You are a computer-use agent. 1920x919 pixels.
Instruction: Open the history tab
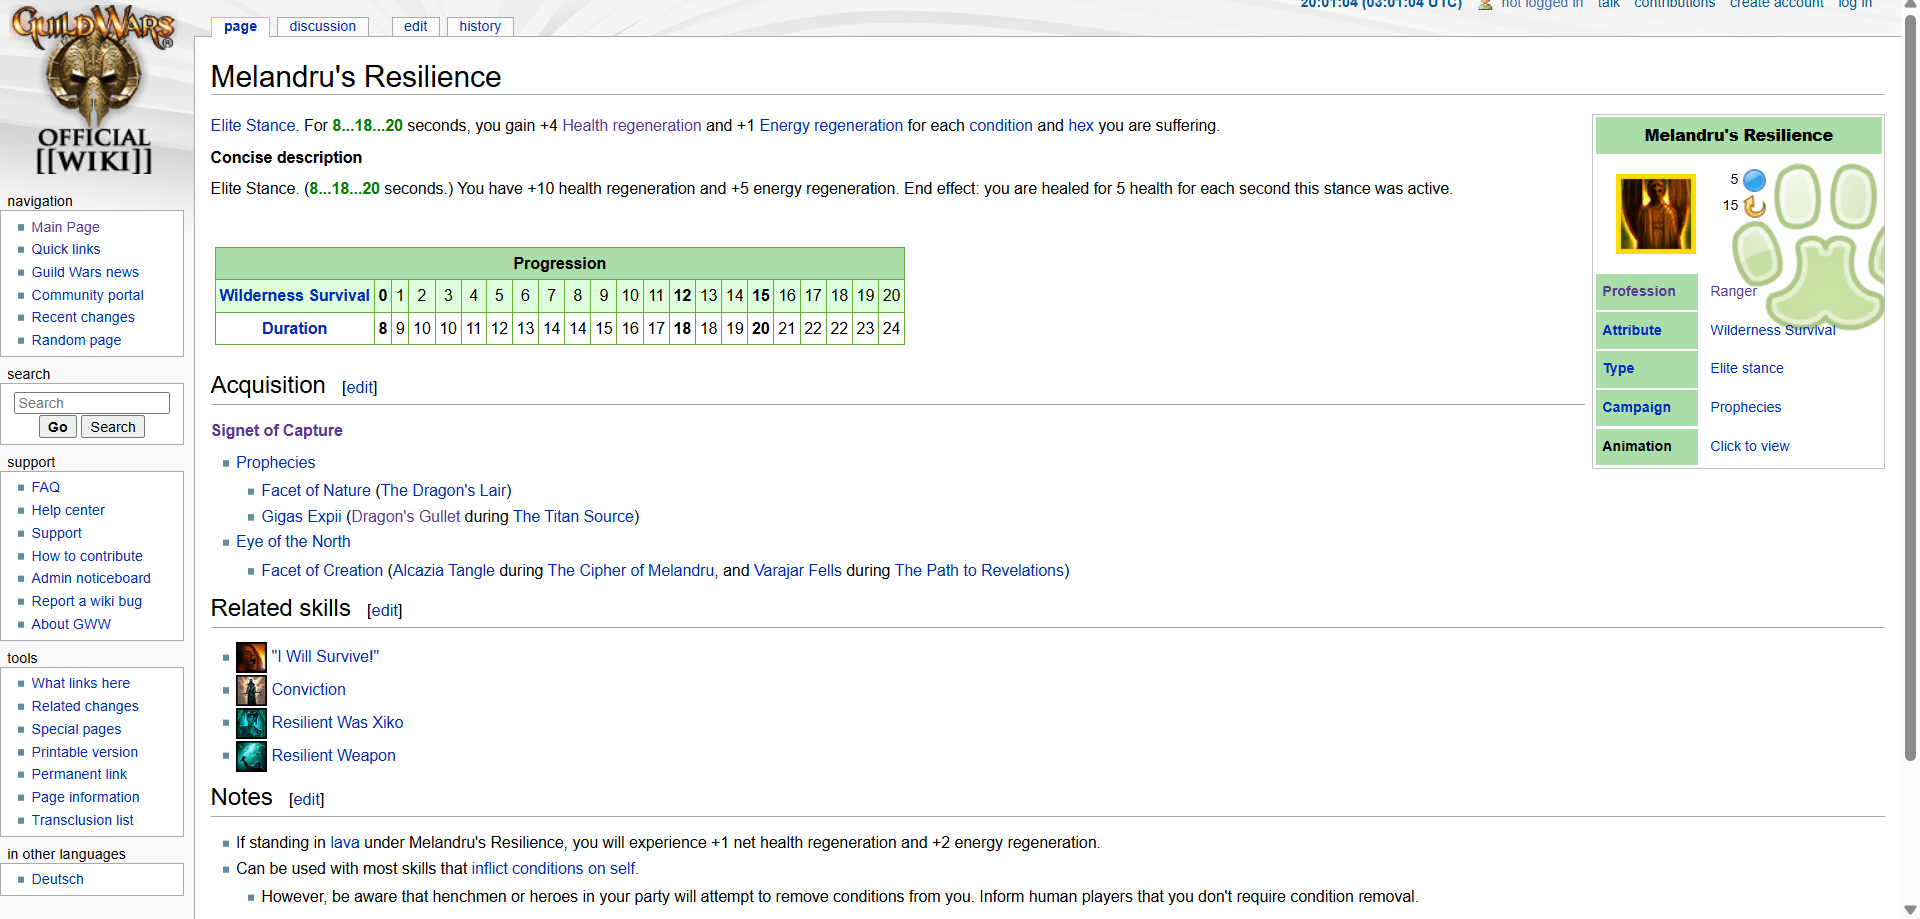480,27
